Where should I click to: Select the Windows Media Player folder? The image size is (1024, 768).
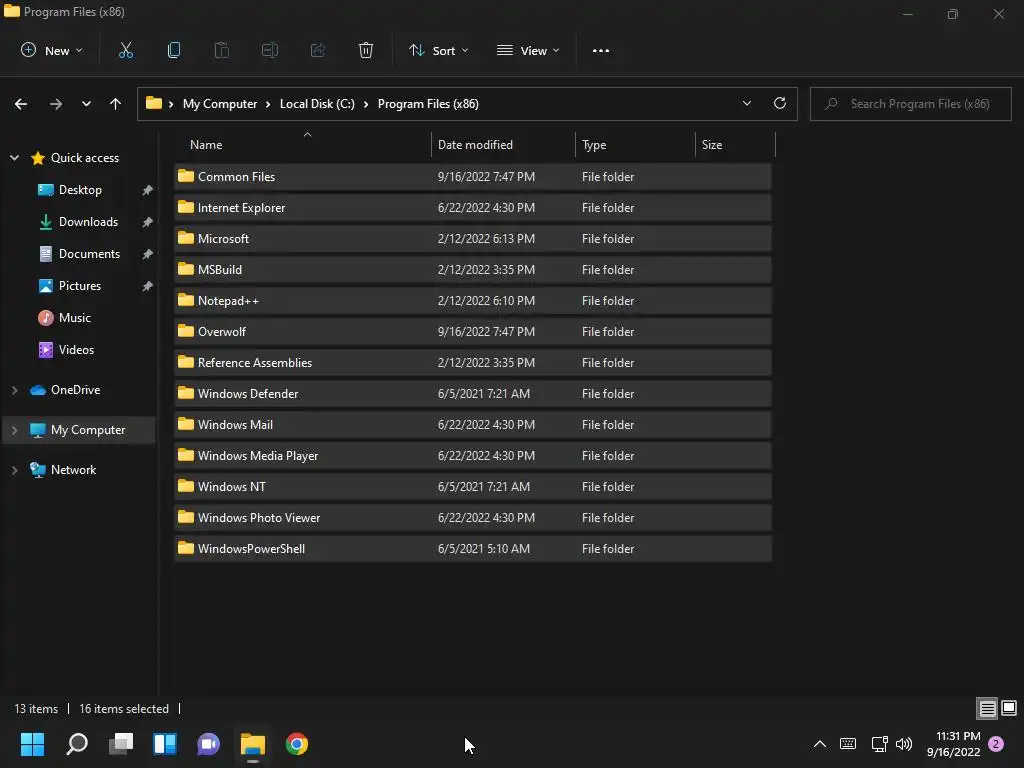click(473, 456)
